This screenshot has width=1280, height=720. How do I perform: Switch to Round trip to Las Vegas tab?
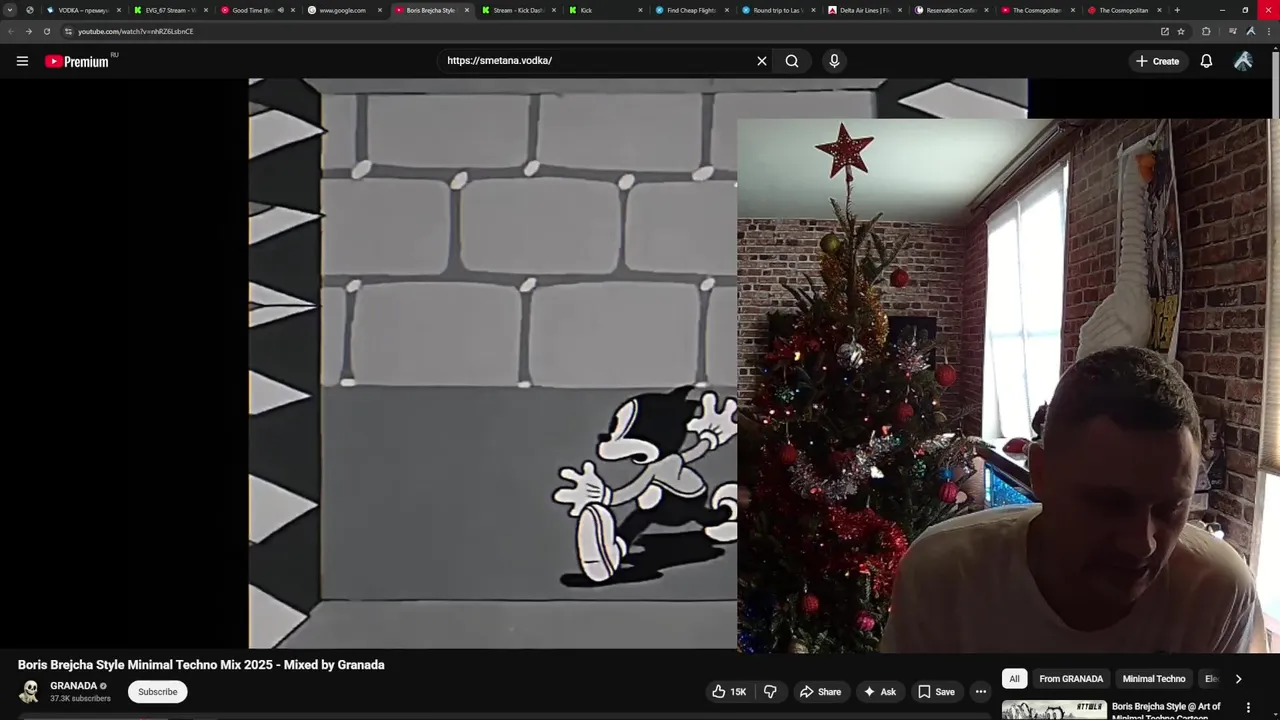click(777, 10)
